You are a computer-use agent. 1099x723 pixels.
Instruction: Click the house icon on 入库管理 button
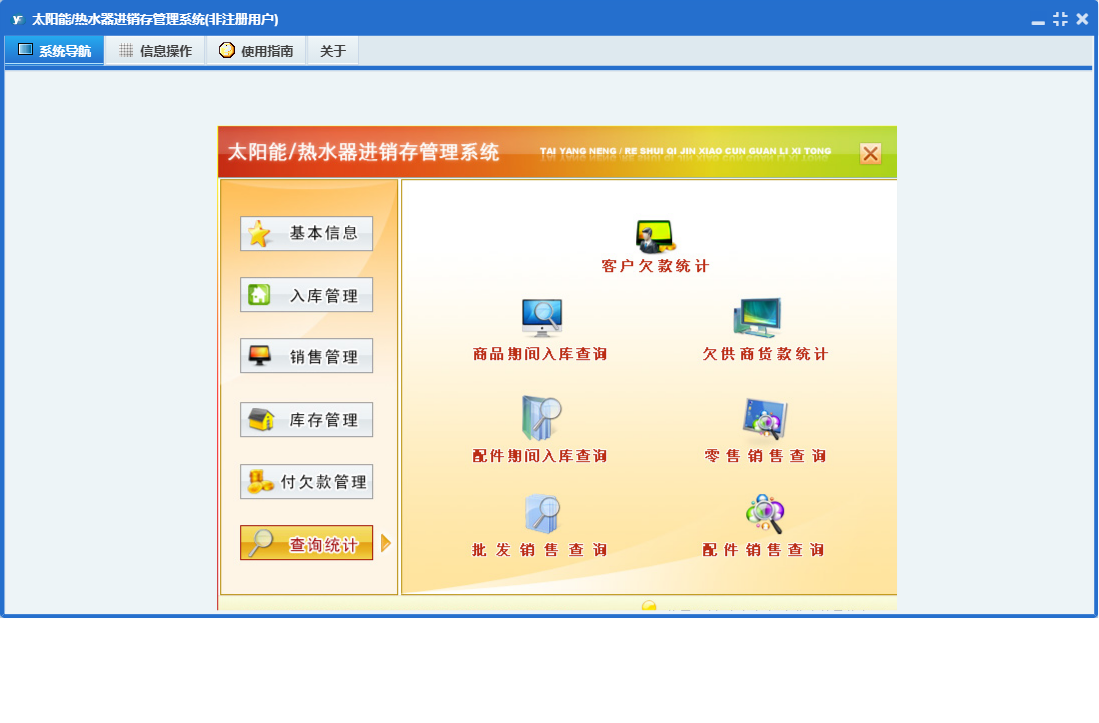point(257,294)
